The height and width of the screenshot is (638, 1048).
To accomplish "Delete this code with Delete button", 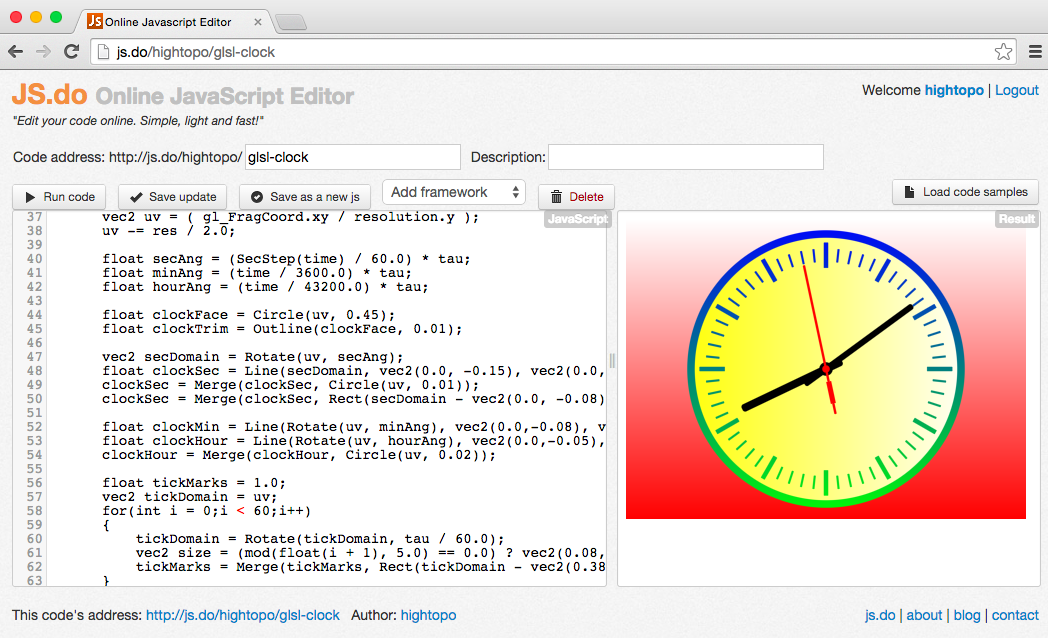I will [576, 197].
